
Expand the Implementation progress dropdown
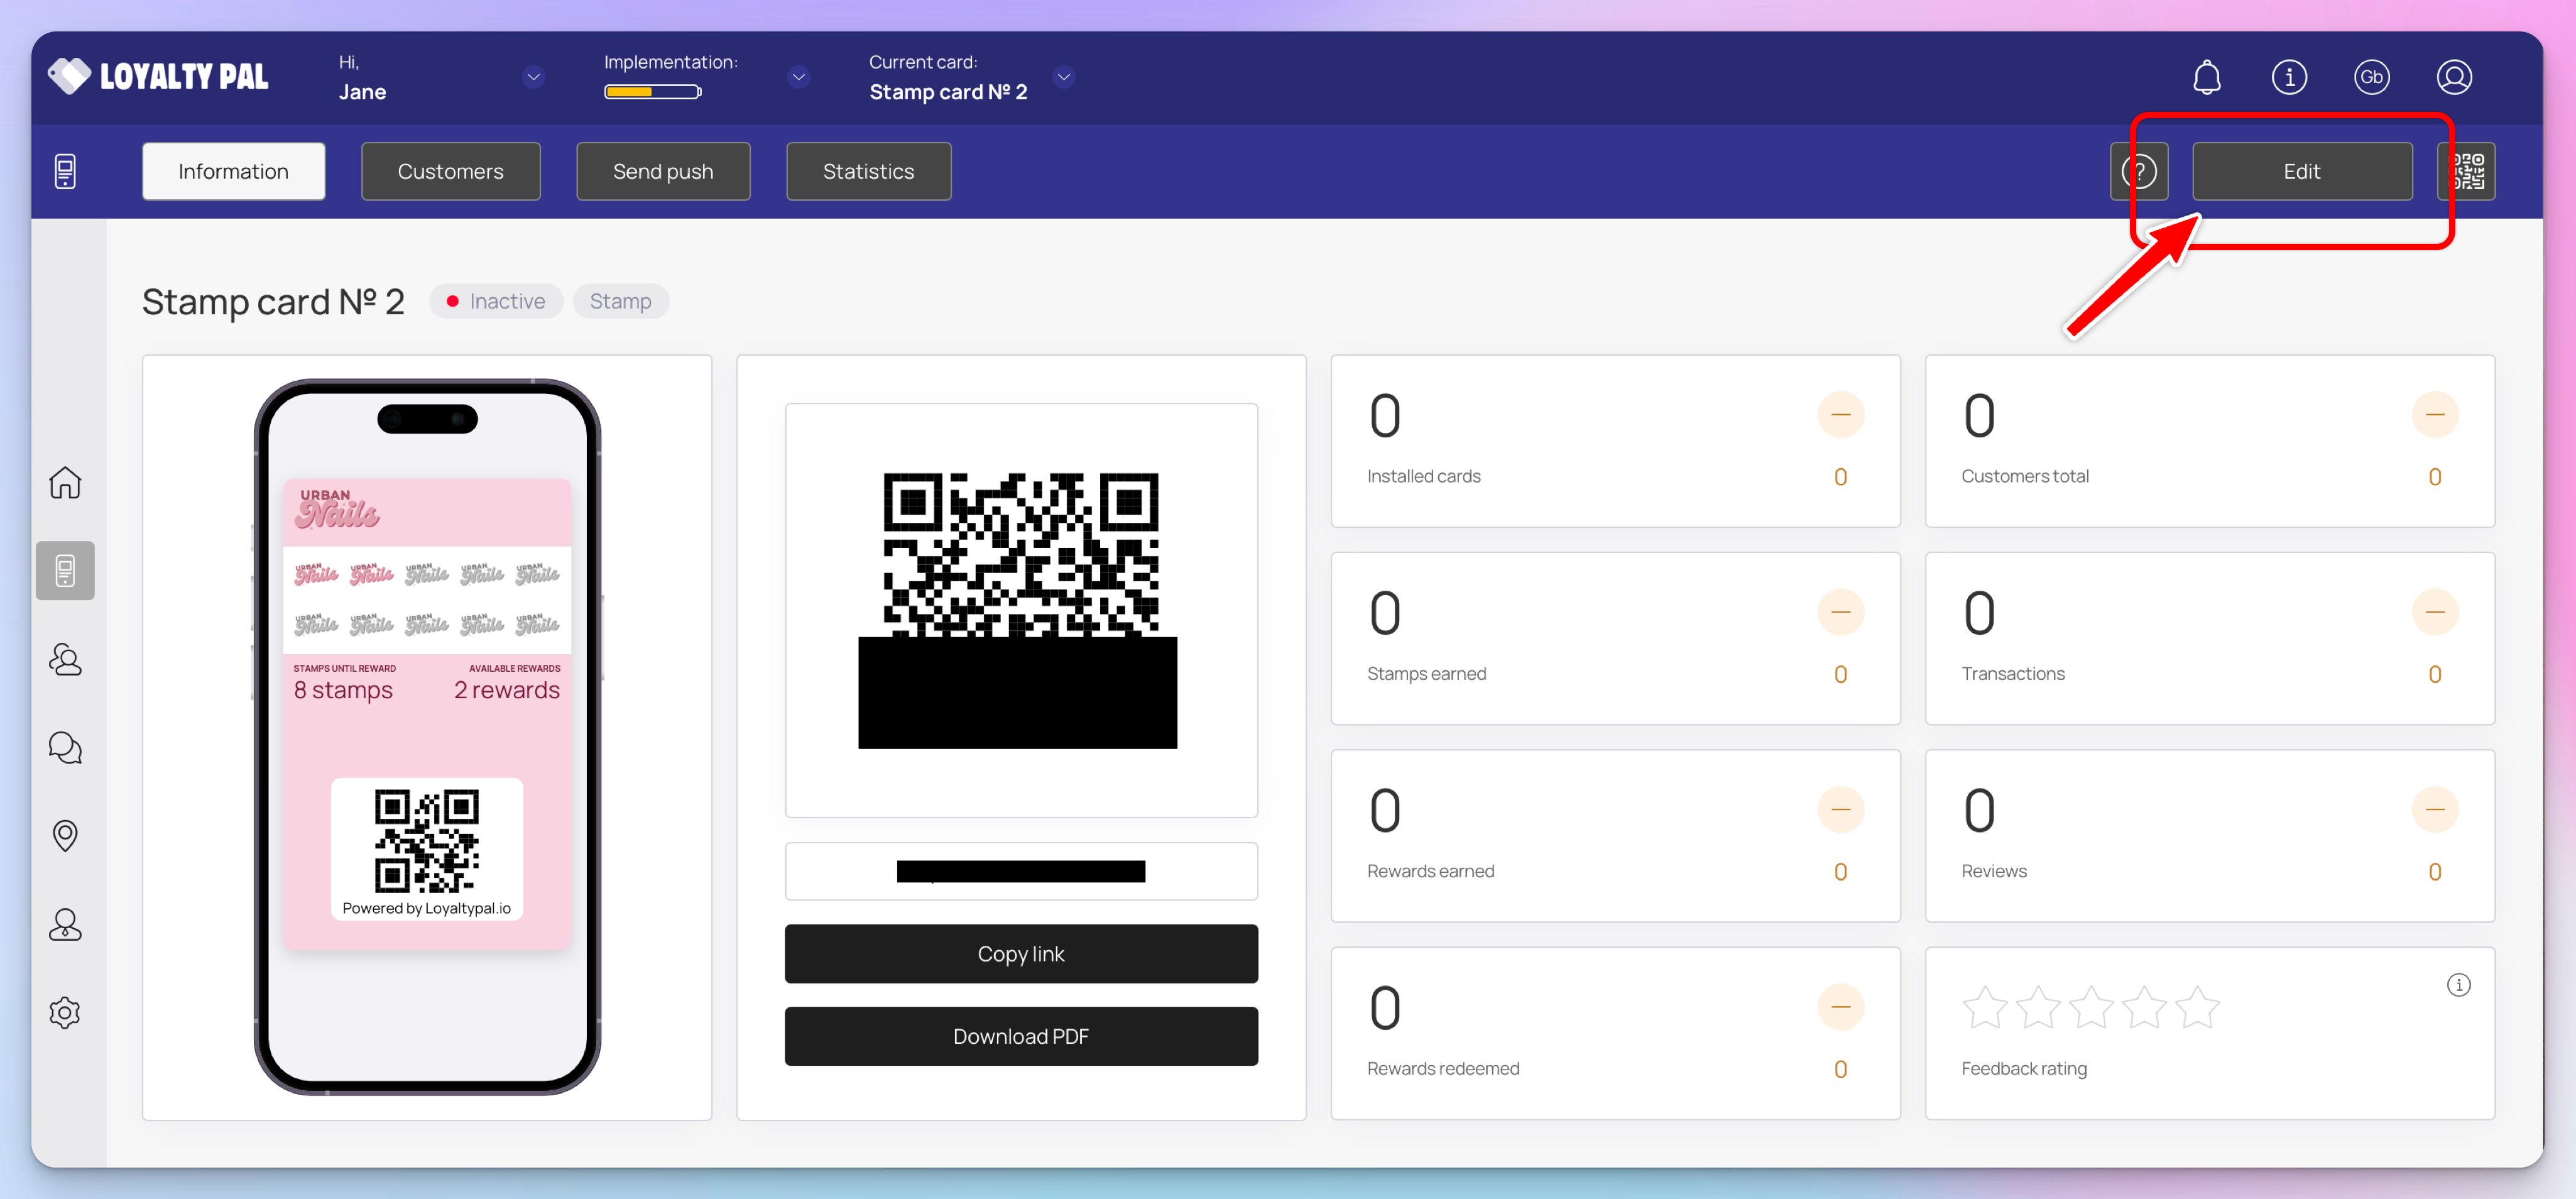coord(798,77)
